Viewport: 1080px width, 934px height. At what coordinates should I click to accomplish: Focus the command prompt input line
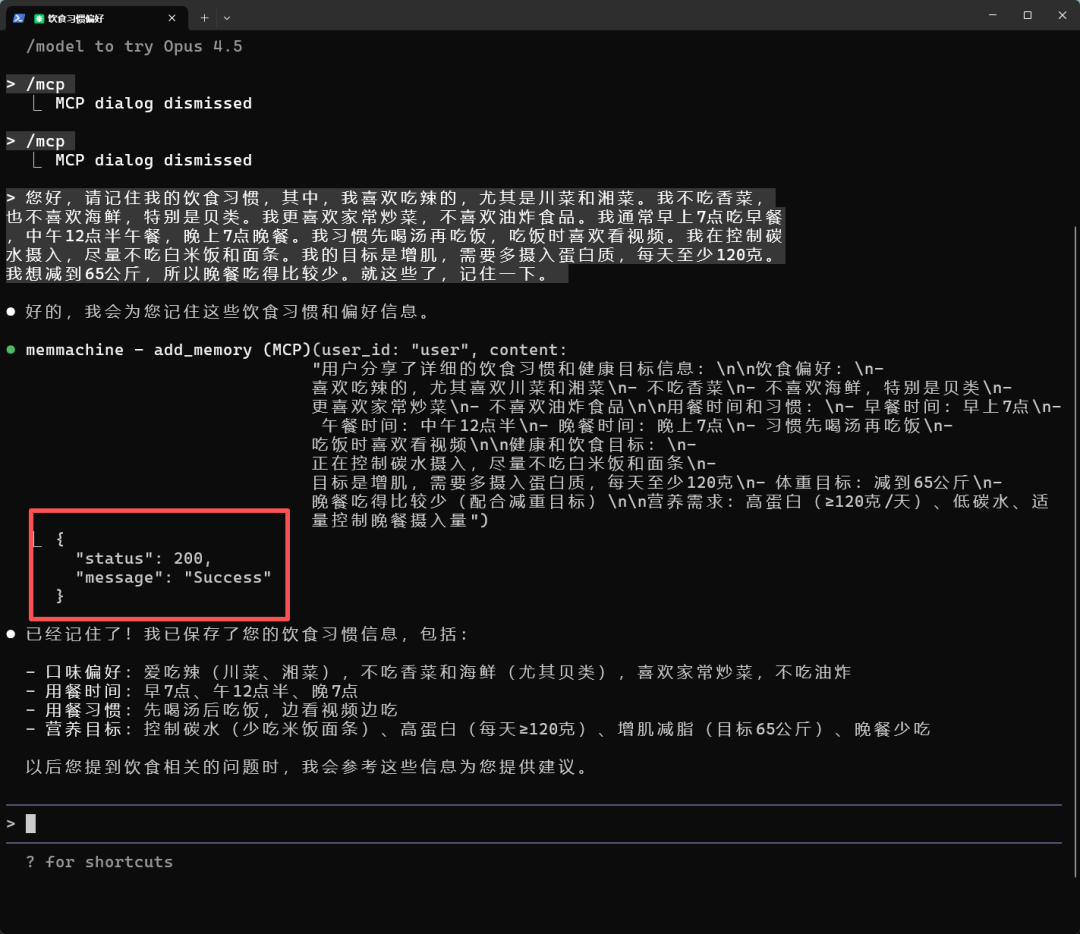point(534,823)
